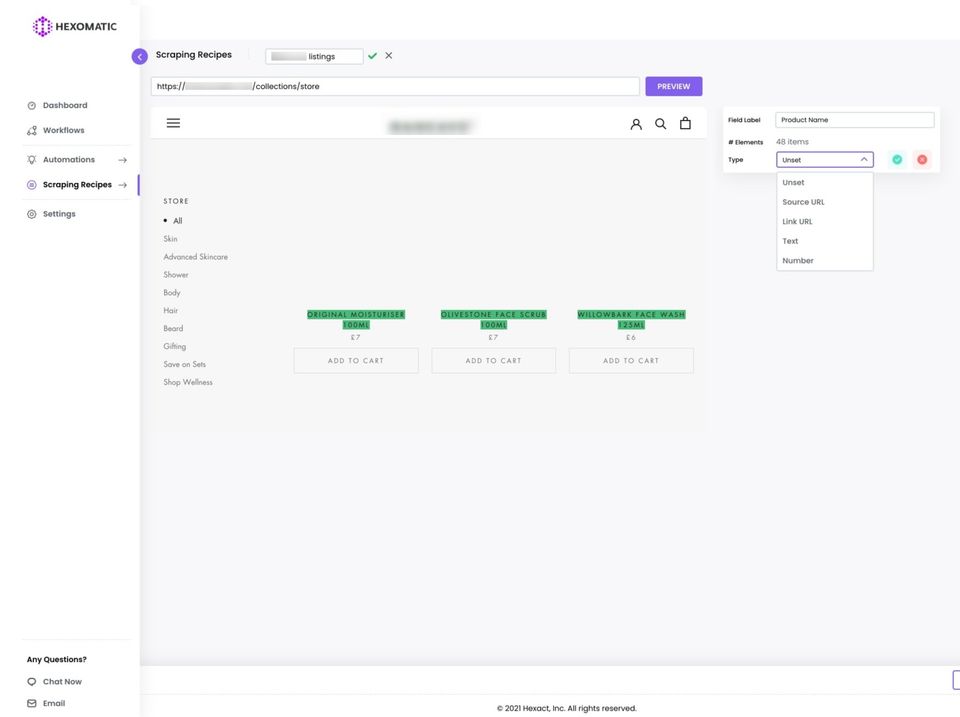Open the hamburger menu in preview

173,123
